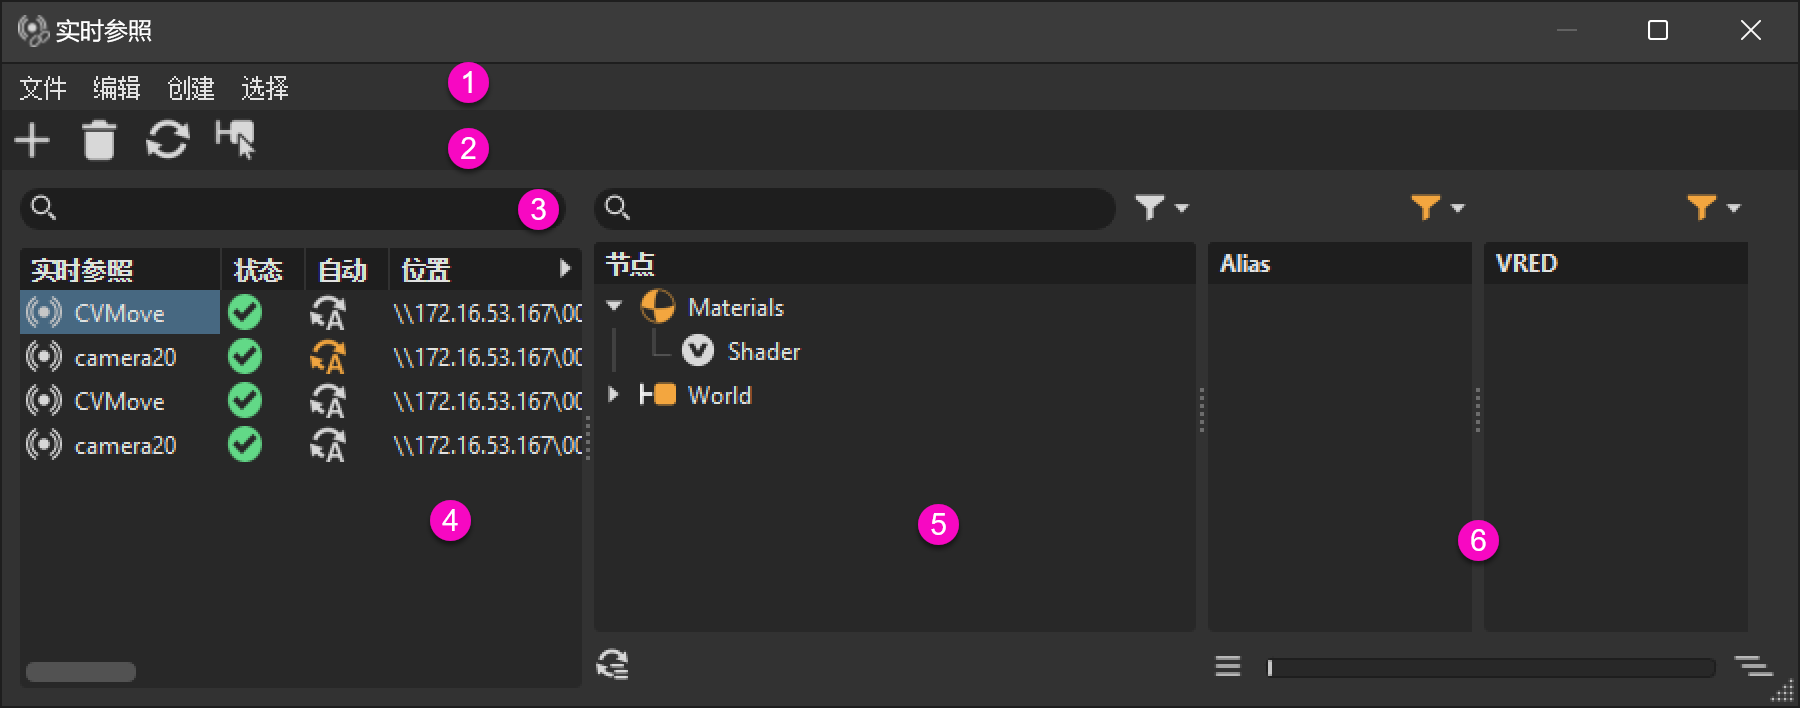Open the 创建 menu
The image size is (1800, 708).
point(191,89)
